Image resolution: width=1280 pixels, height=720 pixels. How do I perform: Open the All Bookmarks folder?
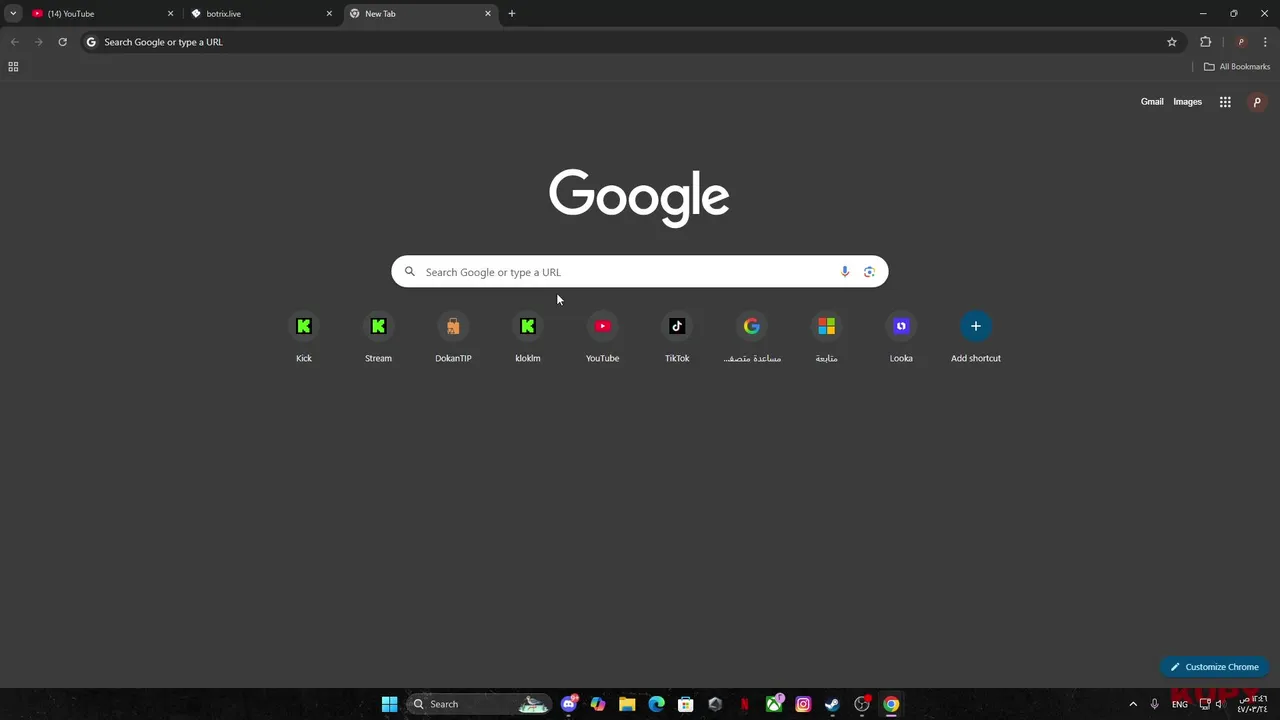[1237, 67]
